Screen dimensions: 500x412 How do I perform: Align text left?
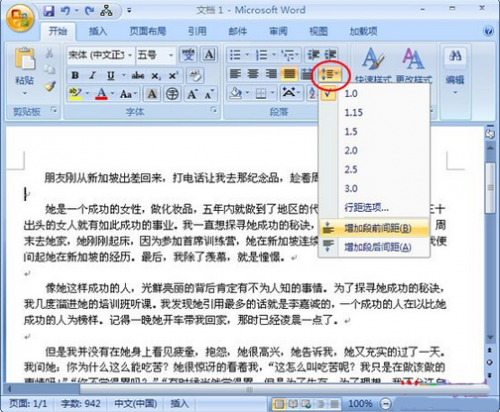click(x=235, y=74)
